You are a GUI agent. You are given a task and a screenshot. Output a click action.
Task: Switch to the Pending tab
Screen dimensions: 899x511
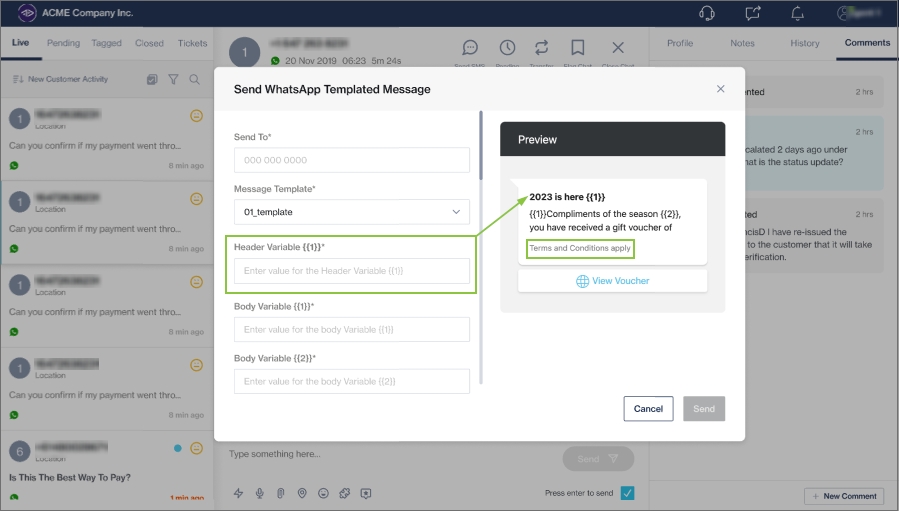click(x=63, y=43)
